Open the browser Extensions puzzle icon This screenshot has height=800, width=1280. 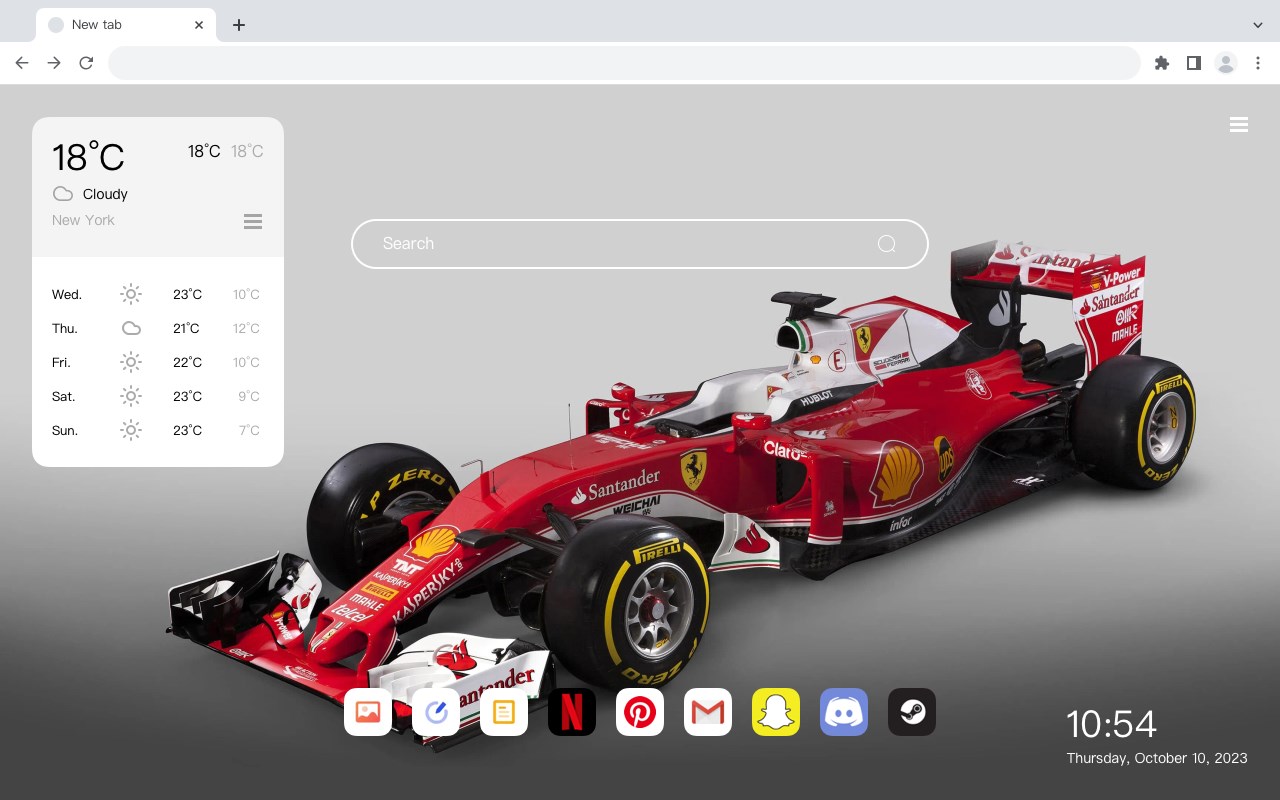(x=1161, y=63)
